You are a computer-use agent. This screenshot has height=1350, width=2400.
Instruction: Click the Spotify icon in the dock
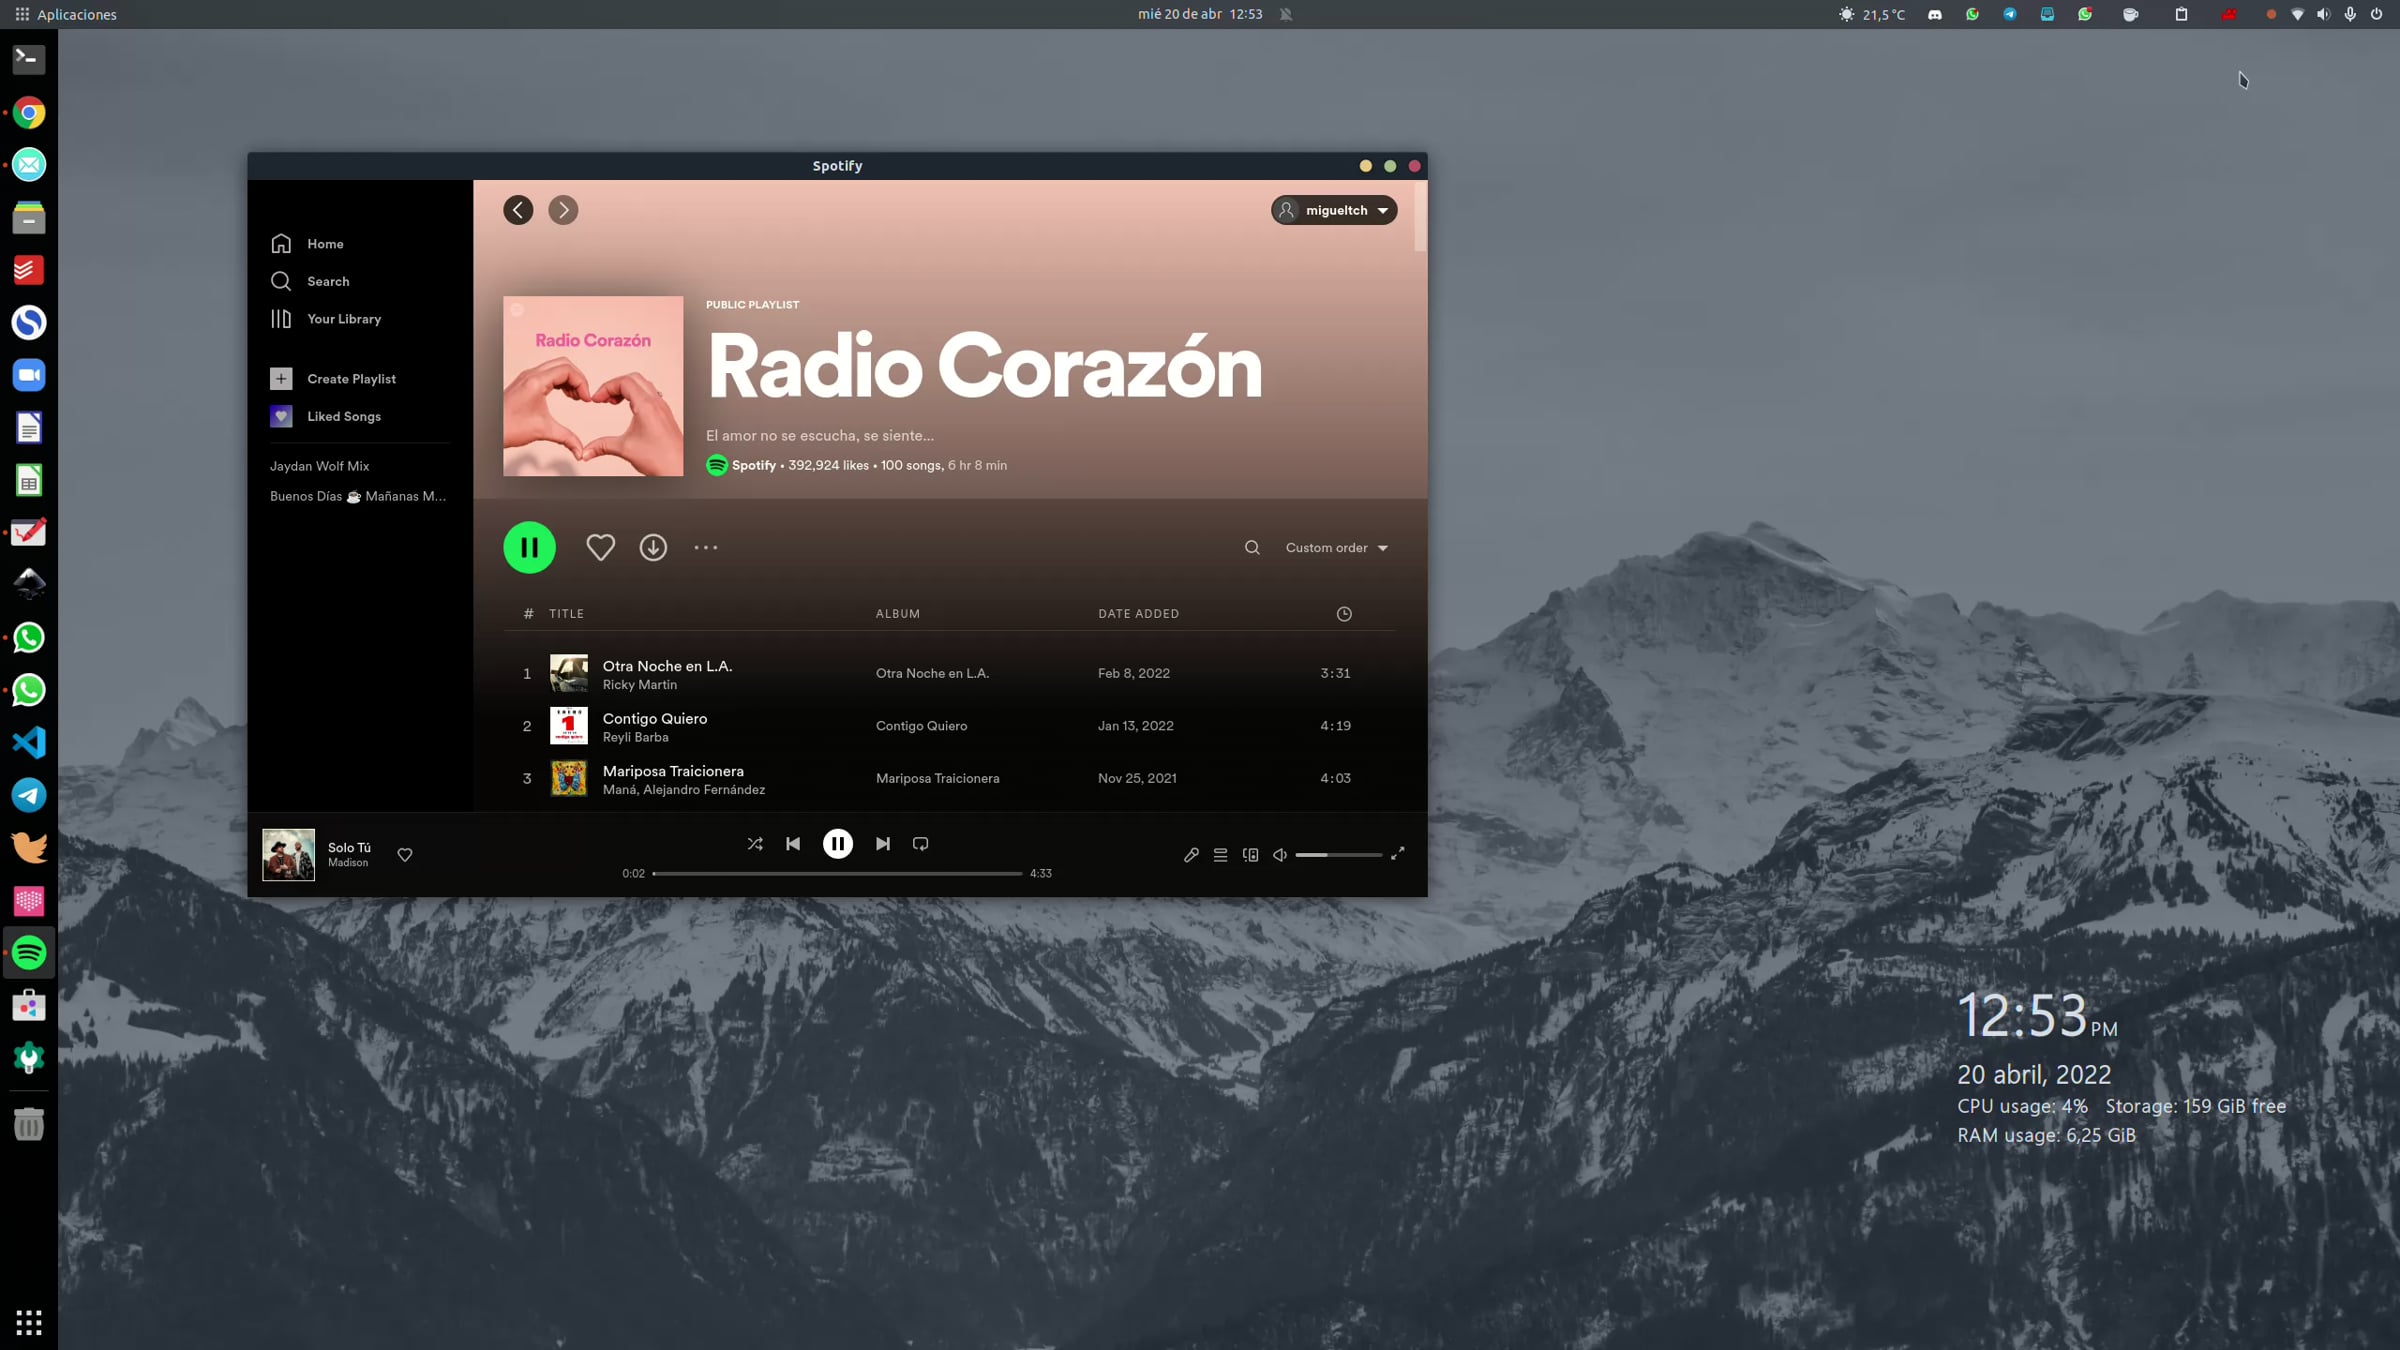tap(29, 953)
